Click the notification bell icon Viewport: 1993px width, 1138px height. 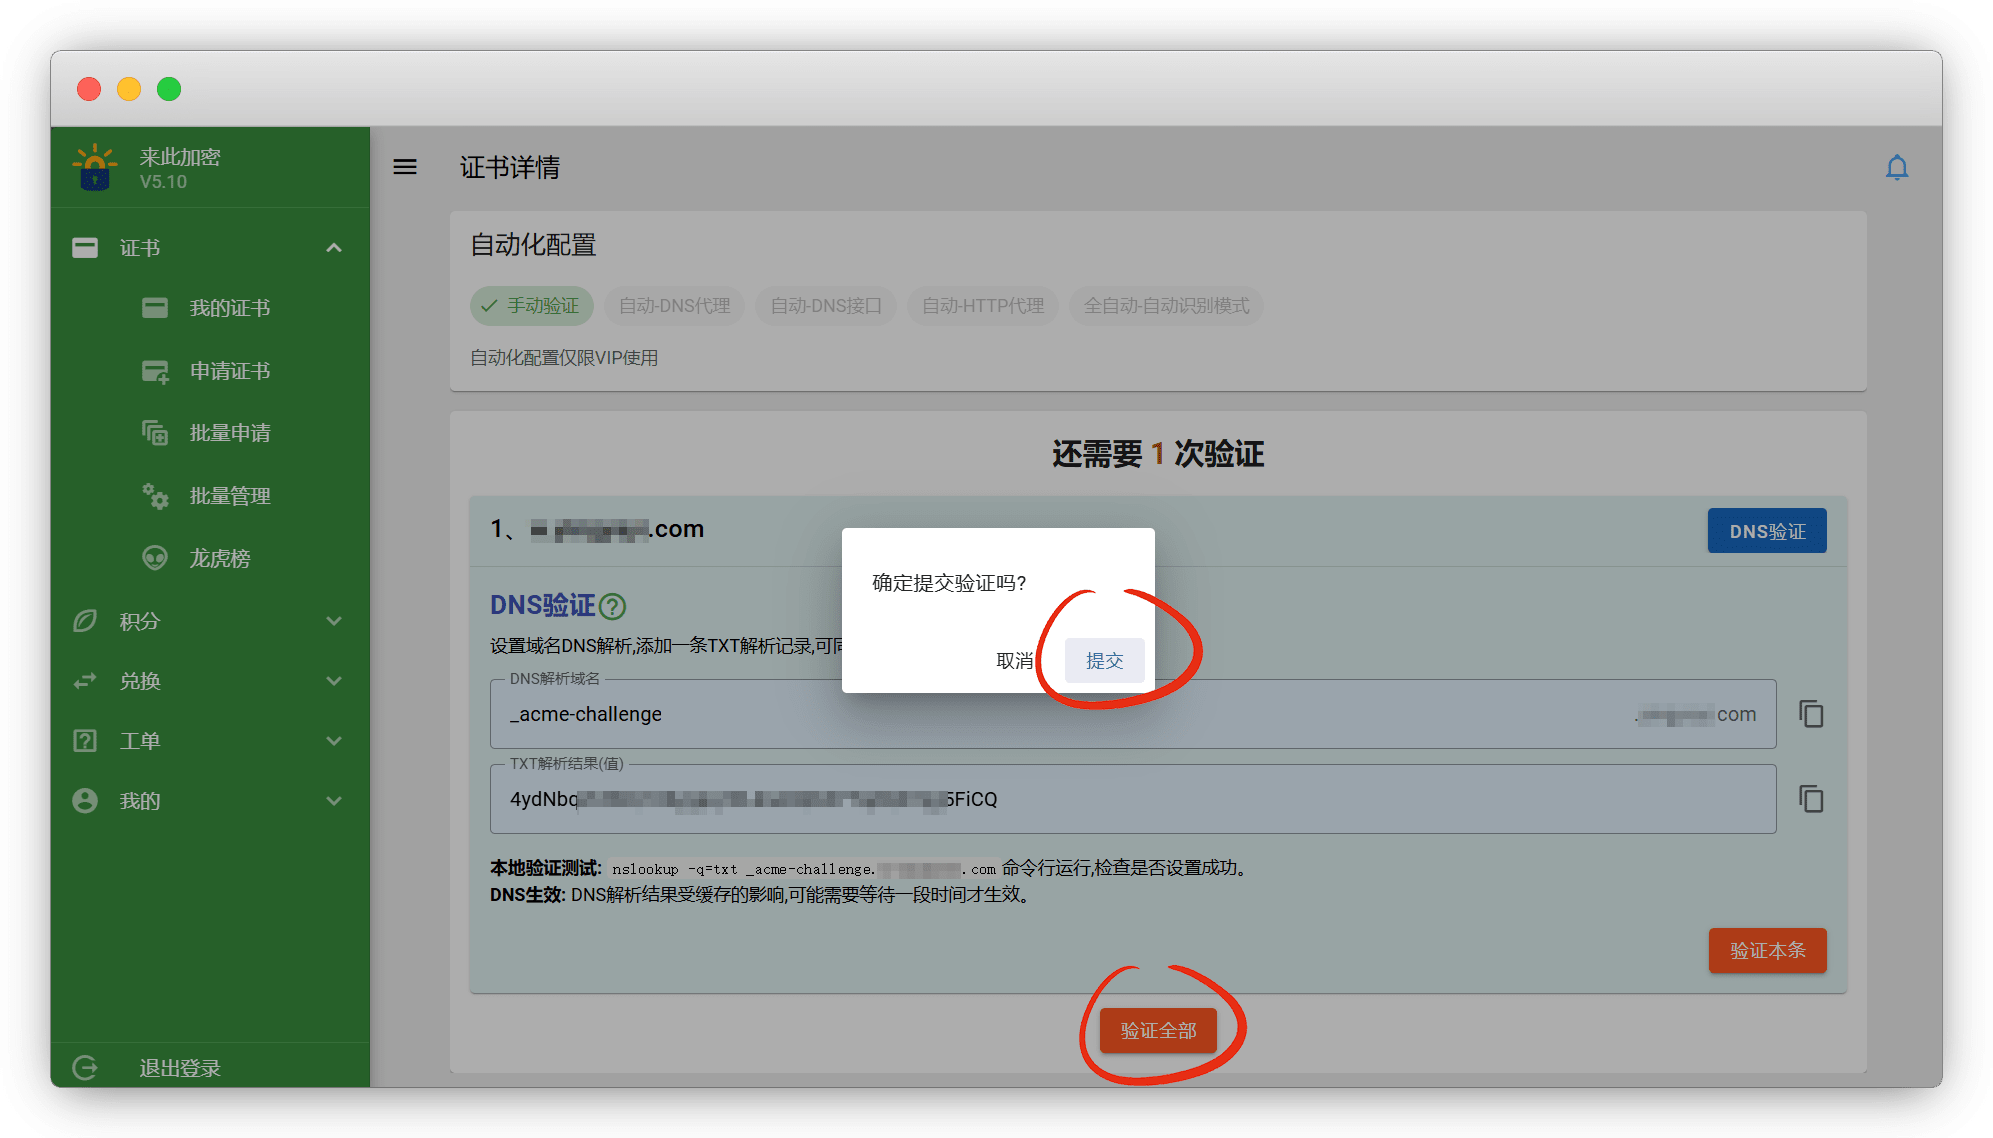(1896, 167)
